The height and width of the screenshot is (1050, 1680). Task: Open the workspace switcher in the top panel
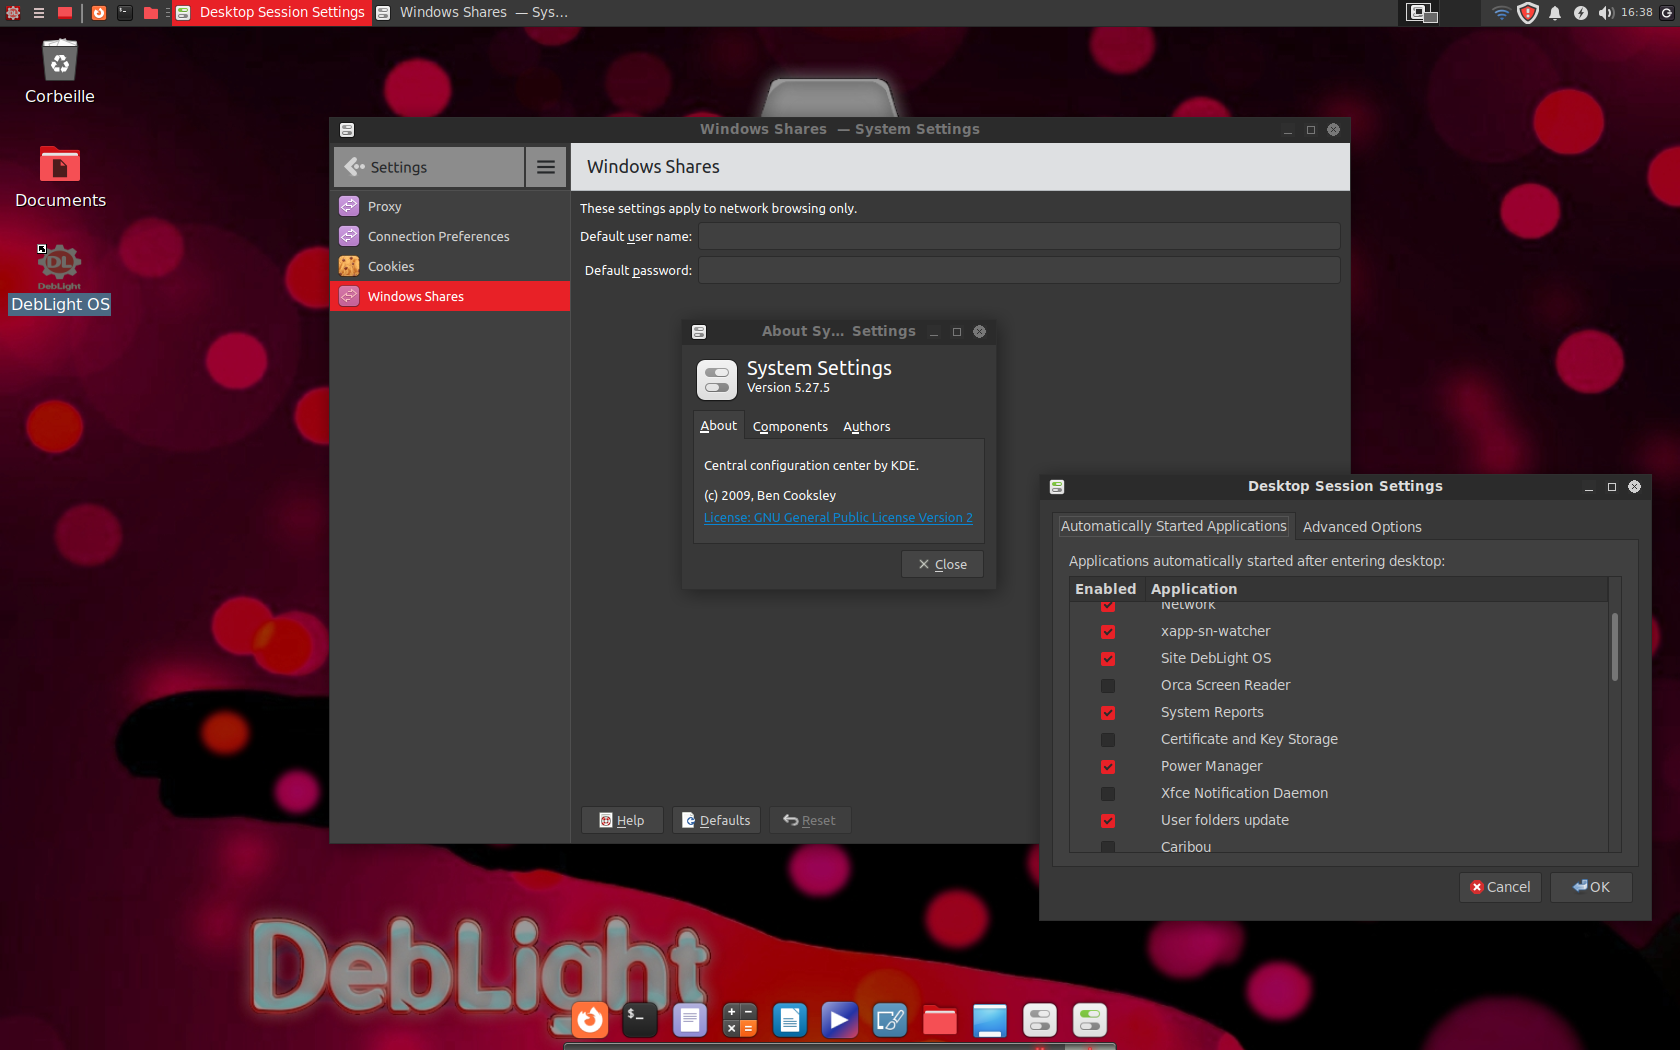pyautogui.click(x=1422, y=13)
